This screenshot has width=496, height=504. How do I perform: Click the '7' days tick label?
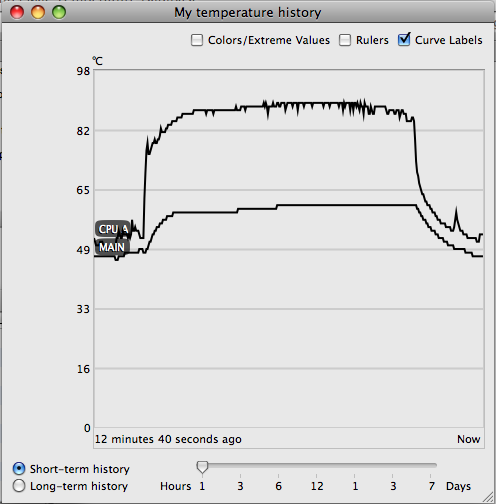(432, 486)
